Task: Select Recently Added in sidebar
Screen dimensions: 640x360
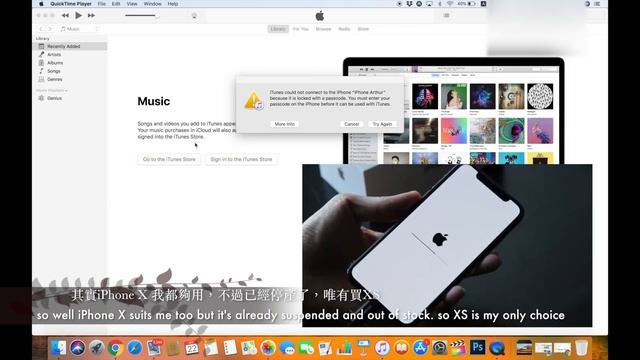Action: click(70, 46)
